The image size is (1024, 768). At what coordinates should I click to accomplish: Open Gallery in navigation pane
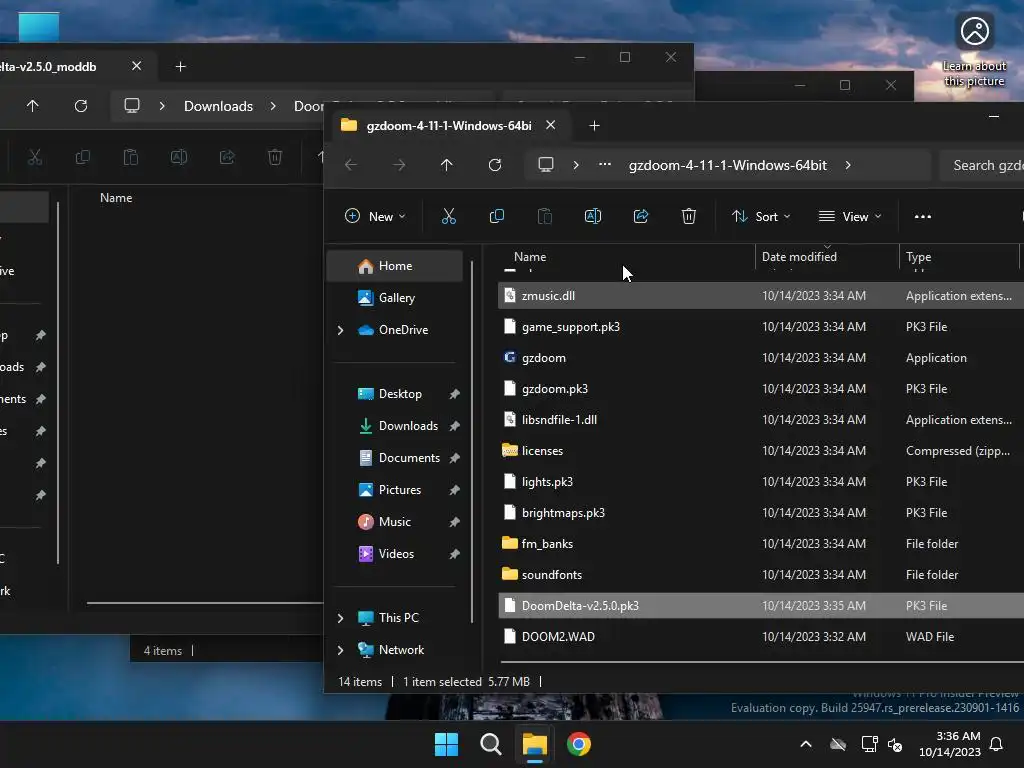[x=395, y=298]
